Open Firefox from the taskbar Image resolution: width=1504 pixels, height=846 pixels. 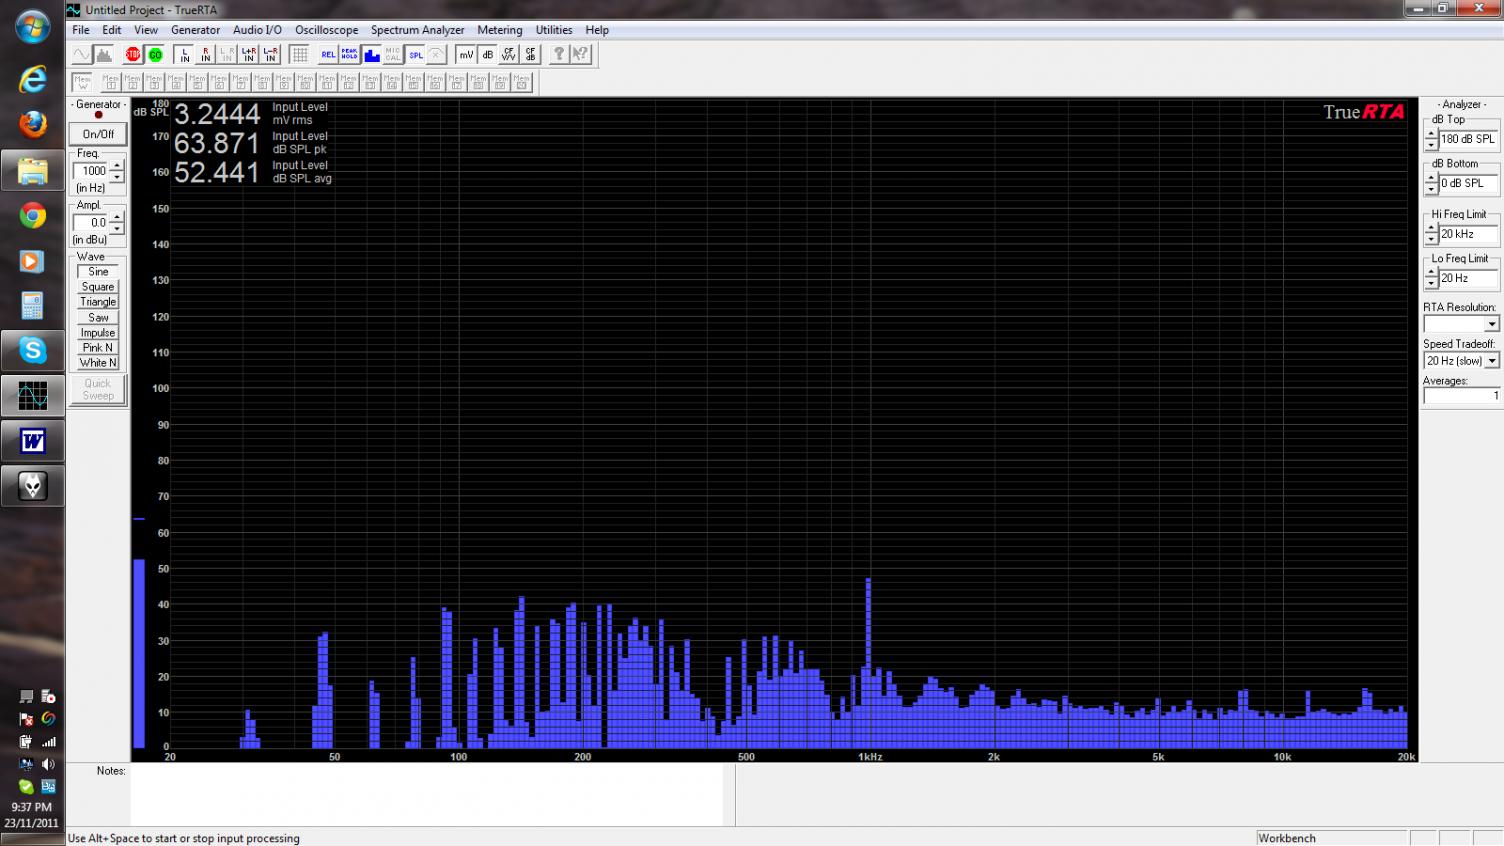[x=32, y=124]
